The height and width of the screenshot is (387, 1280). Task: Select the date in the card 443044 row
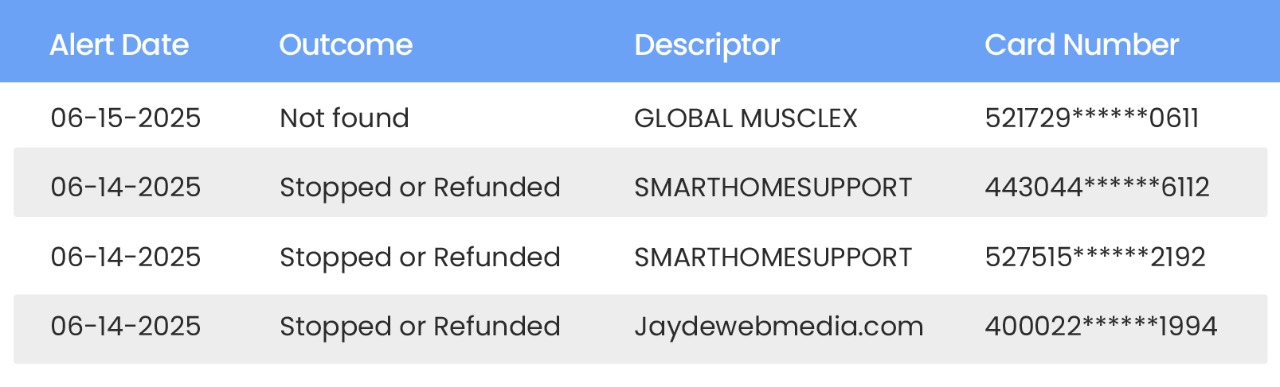point(125,187)
